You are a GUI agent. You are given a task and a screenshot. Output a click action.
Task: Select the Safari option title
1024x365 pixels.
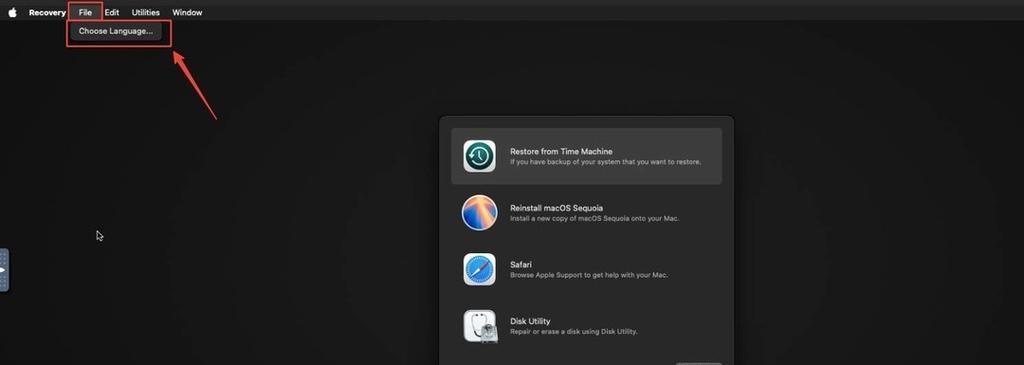(x=520, y=264)
